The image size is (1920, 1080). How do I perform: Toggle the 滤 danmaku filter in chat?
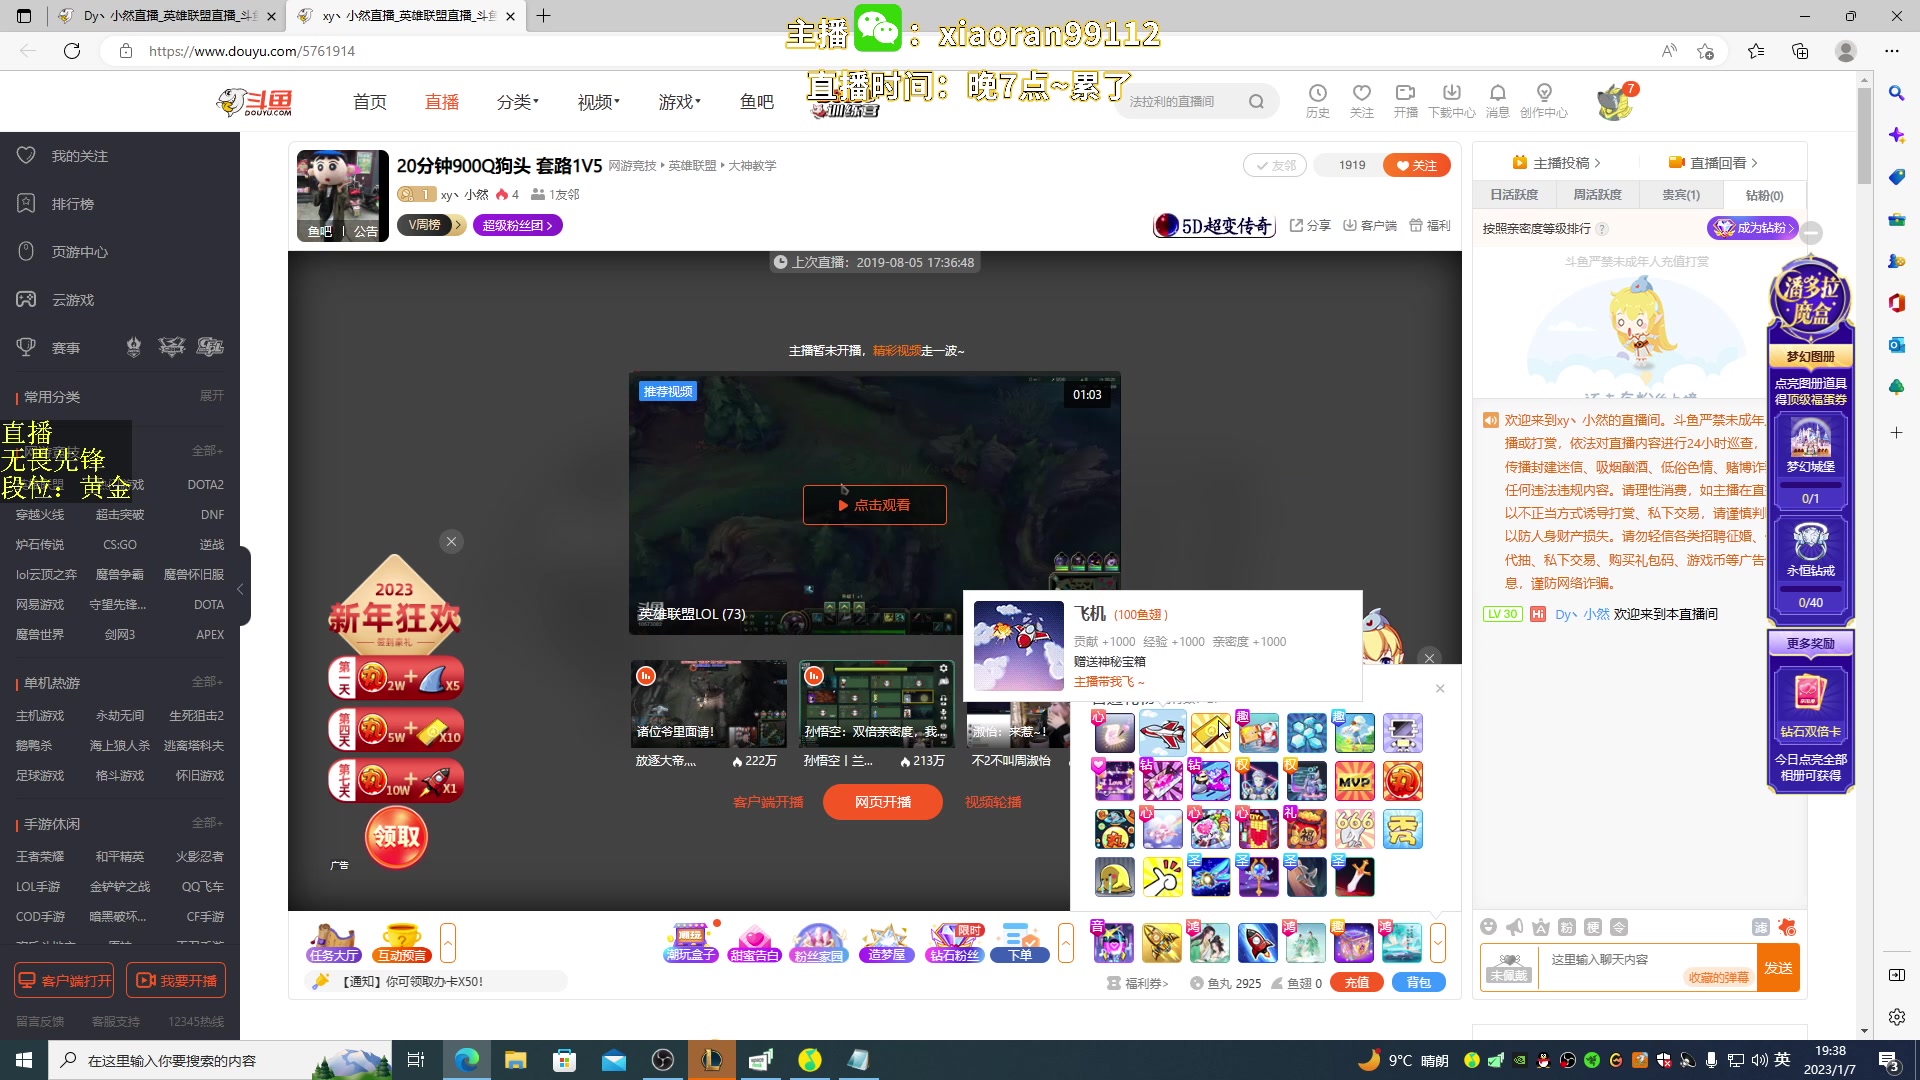1761,927
